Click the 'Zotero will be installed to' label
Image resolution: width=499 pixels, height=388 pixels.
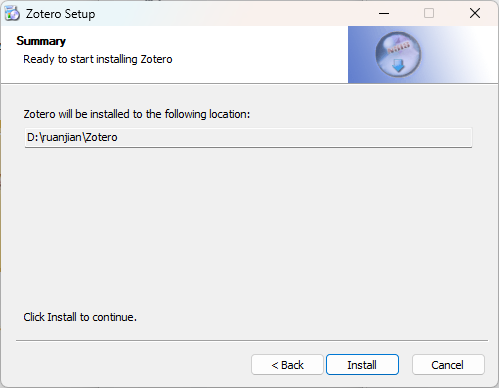(x=137, y=114)
